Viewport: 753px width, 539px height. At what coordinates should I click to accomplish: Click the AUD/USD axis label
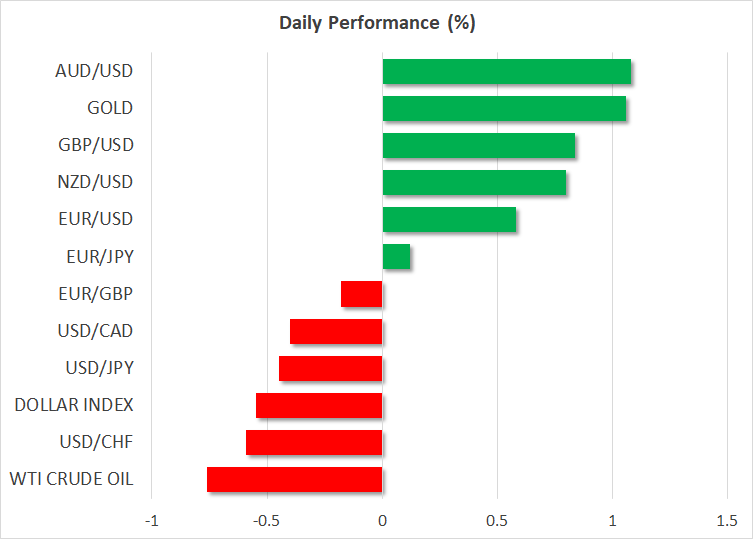tap(95, 72)
